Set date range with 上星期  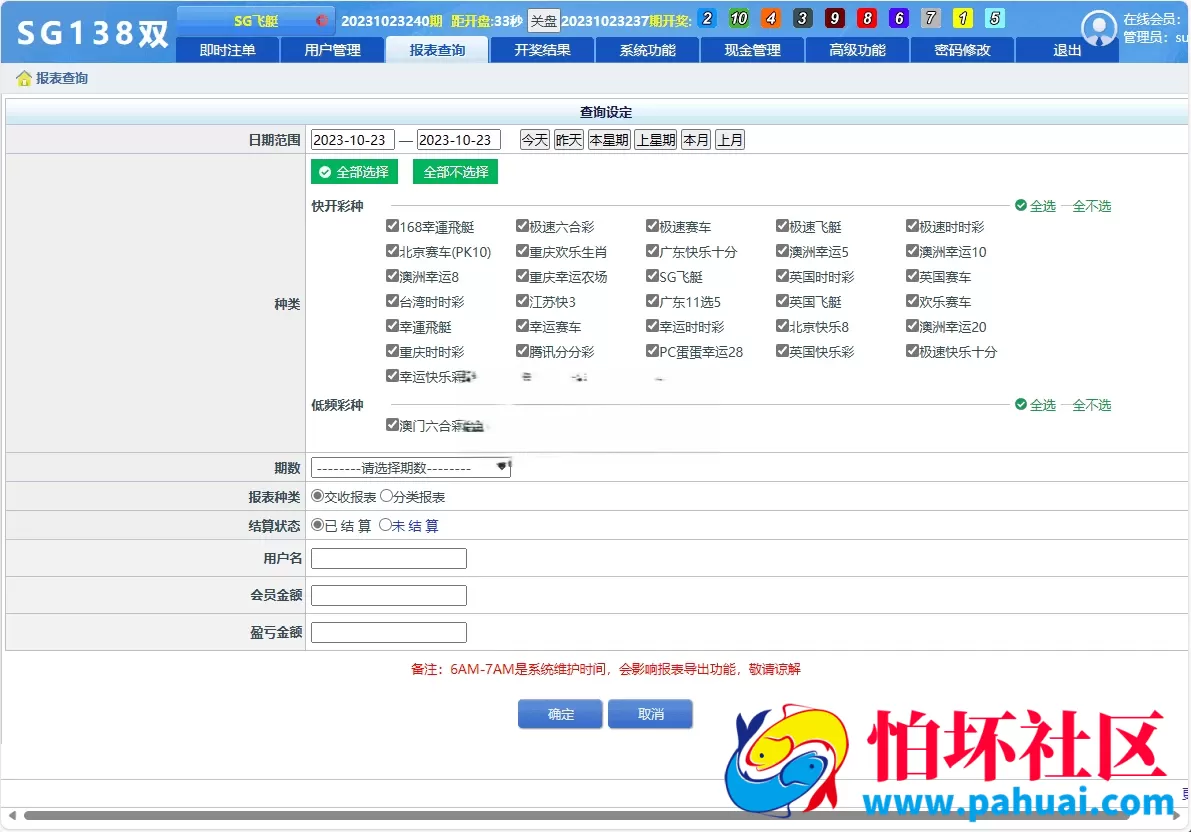click(656, 140)
